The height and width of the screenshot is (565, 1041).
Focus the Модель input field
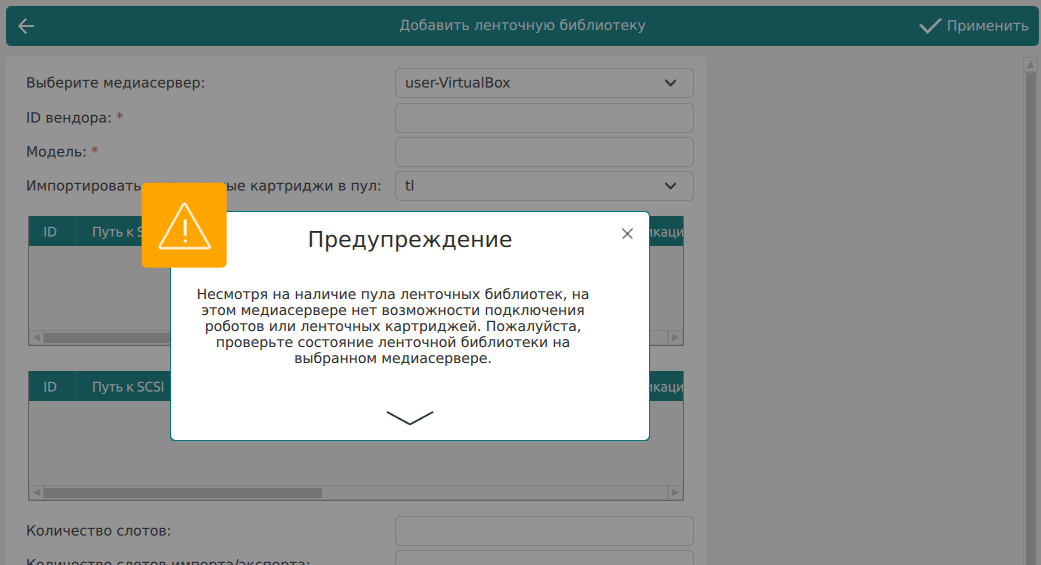(544, 152)
